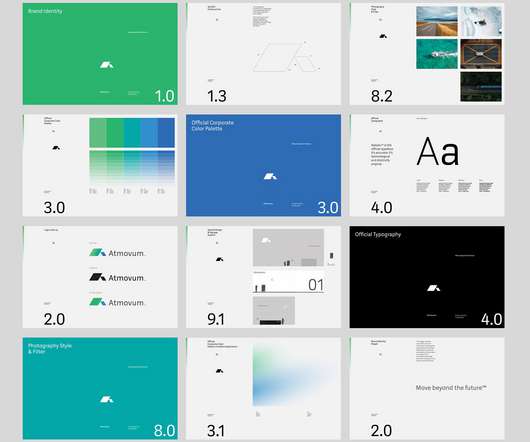Click the white logo on green Brand Identity slide

pyautogui.click(x=106, y=65)
